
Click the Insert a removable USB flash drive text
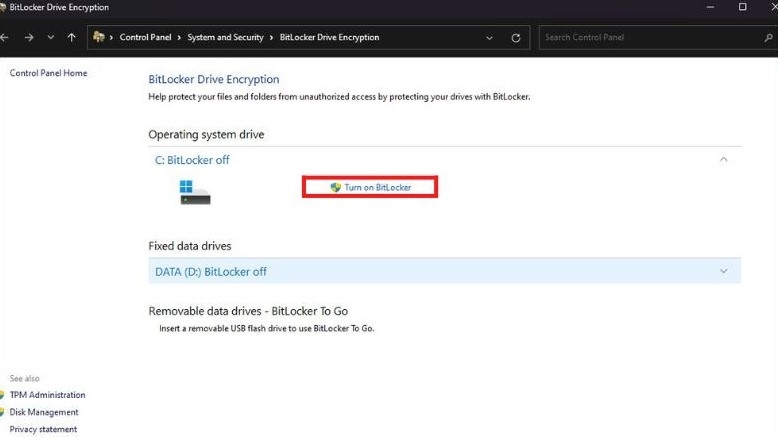266,328
